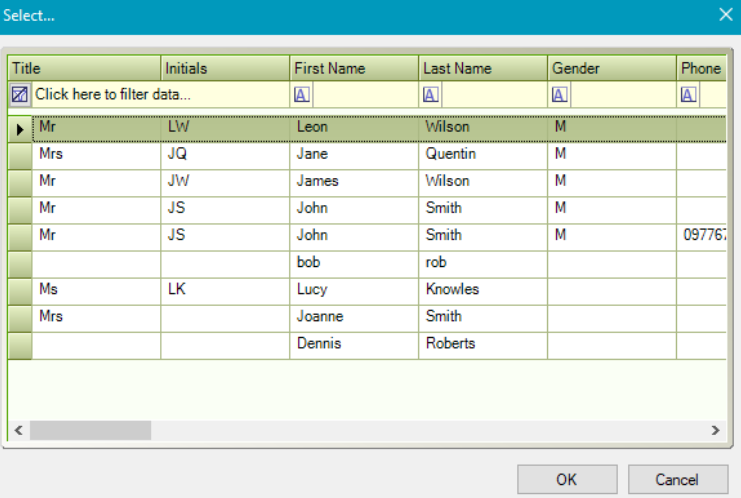Click row selector arrow for Leon Wilson
Image resolution: width=741 pixels, height=498 pixels.
click(20, 129)
